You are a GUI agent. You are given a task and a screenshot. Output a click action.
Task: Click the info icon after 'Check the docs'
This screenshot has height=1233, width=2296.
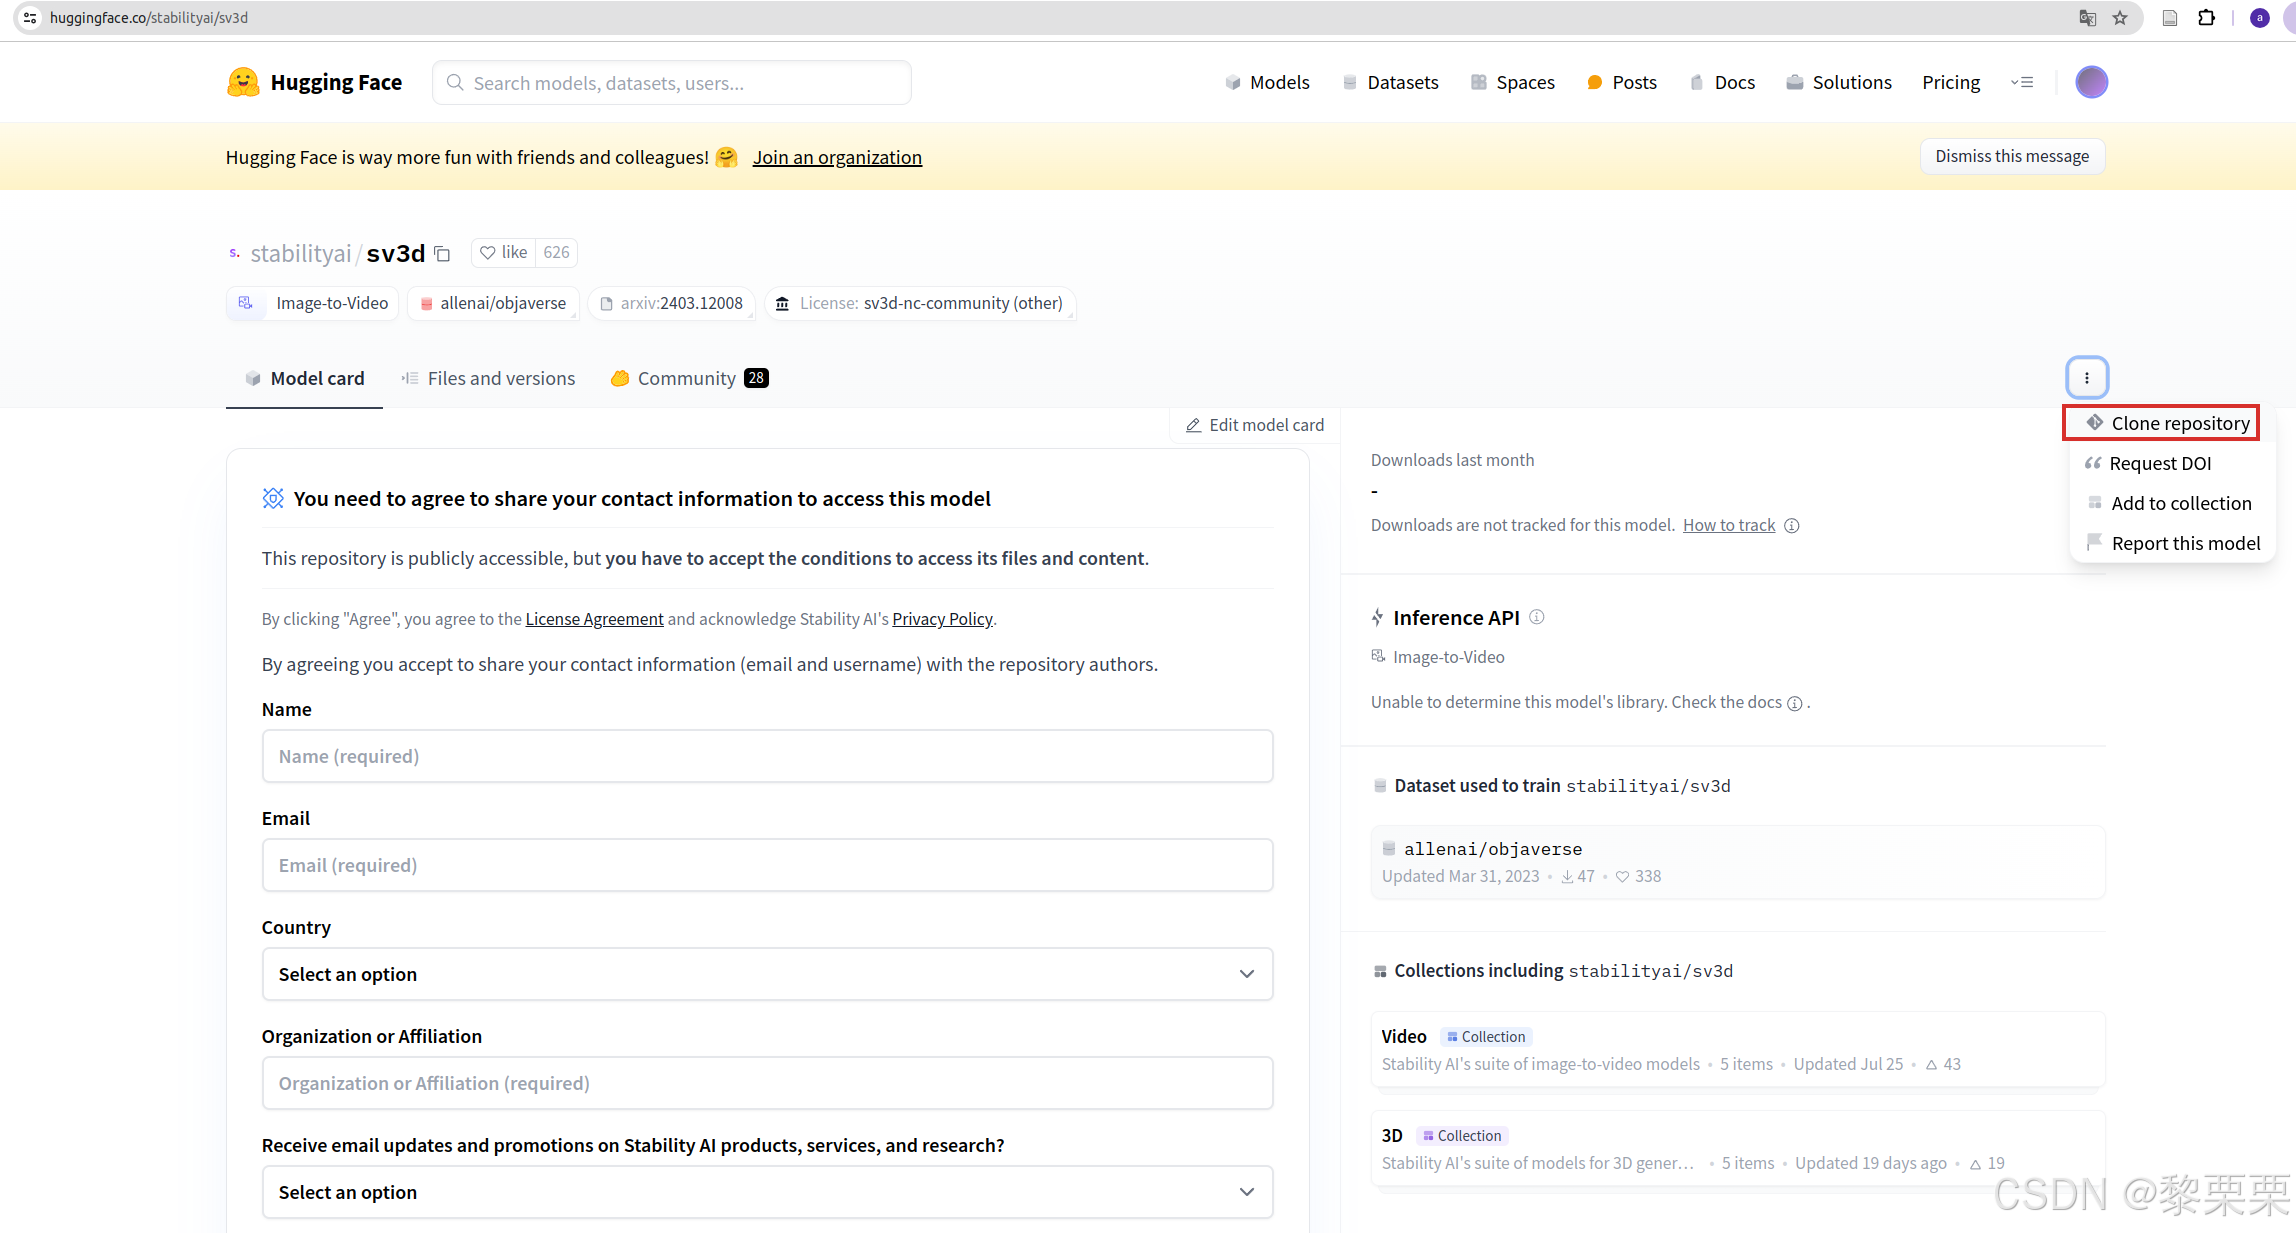coord(1797,703)
